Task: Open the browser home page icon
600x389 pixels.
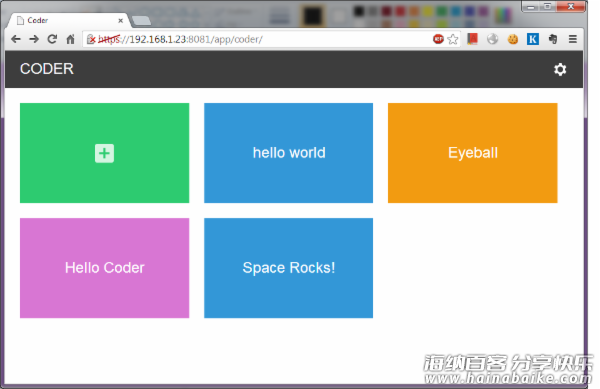Action: click(70, 39)
